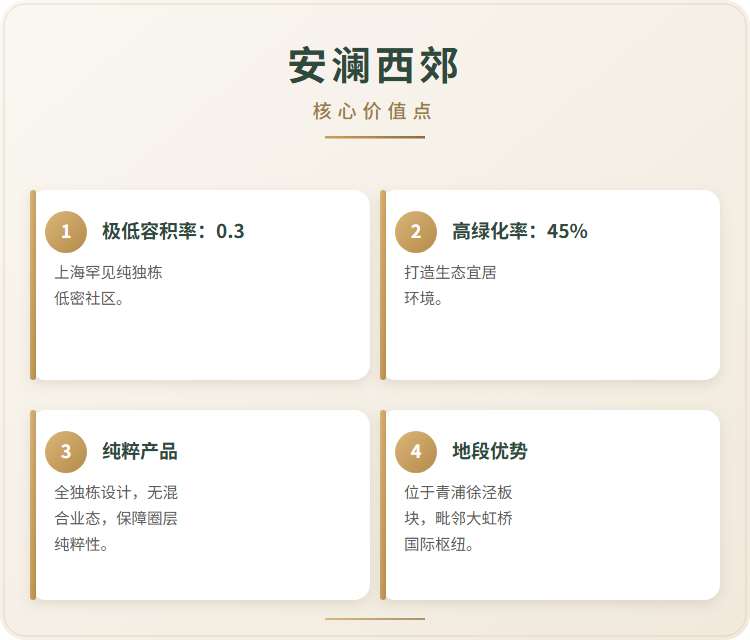Viewport: 750px width, 640px height.
Task: Click the heading 极低容积率：0.3
Action: [173, 232]
